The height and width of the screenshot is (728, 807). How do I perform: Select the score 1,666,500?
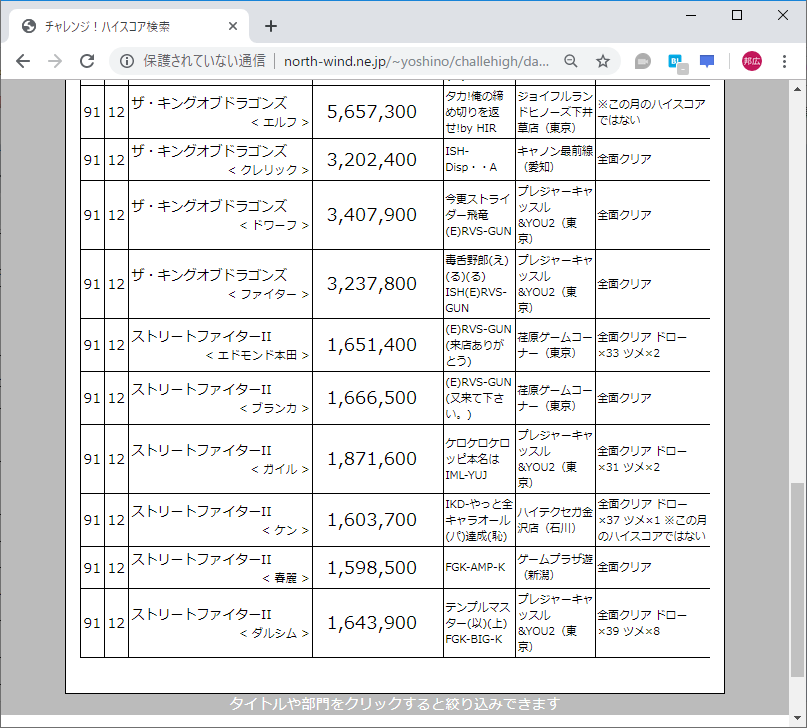[x=372, y=398]
